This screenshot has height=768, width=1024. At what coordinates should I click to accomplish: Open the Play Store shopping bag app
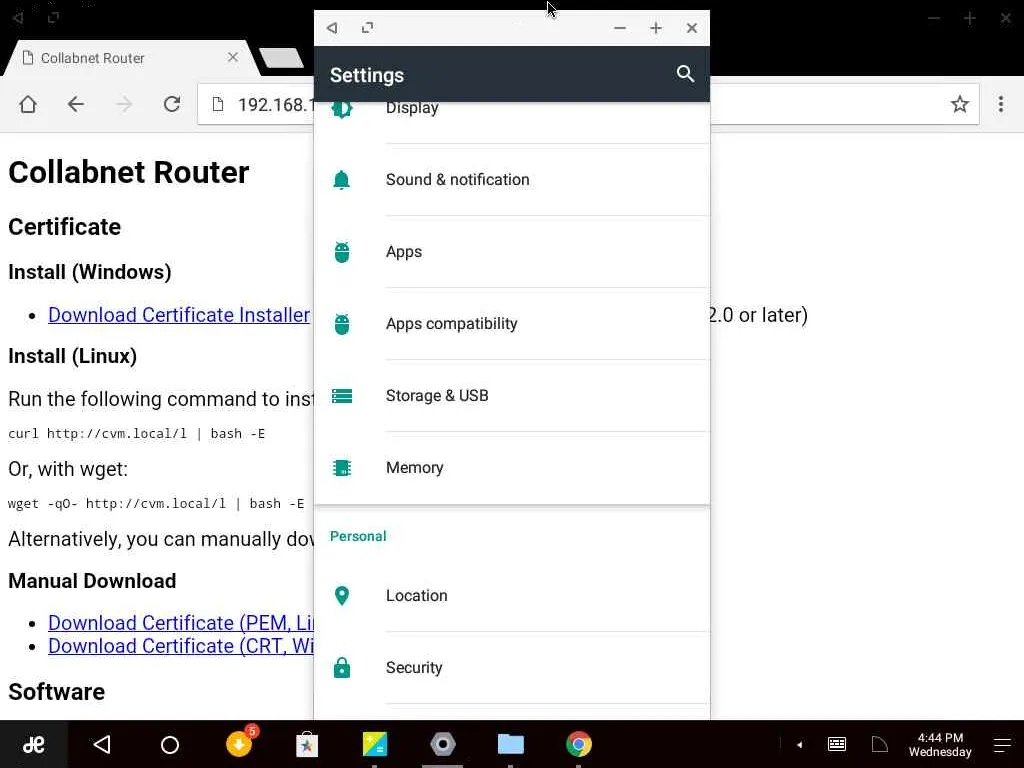pyautogui.click(x=307, y=744)
